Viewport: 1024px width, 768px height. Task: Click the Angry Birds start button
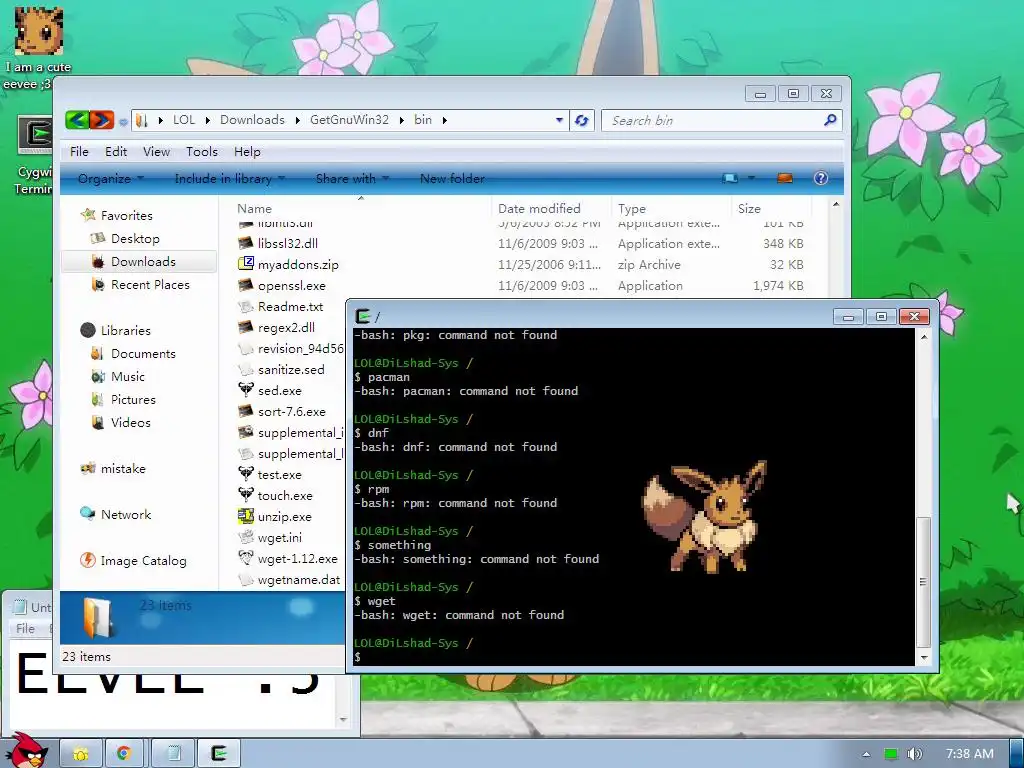29,751
